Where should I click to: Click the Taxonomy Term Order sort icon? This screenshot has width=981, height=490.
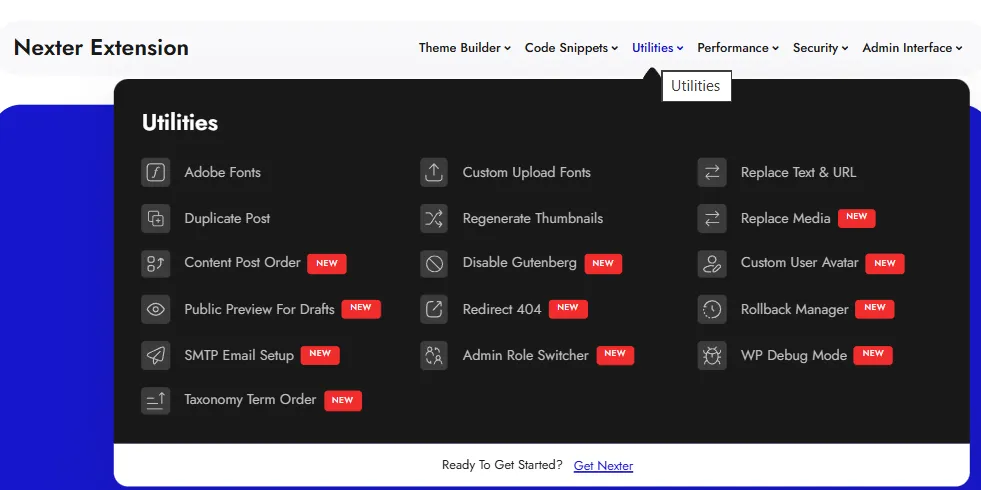pos(155,400)
